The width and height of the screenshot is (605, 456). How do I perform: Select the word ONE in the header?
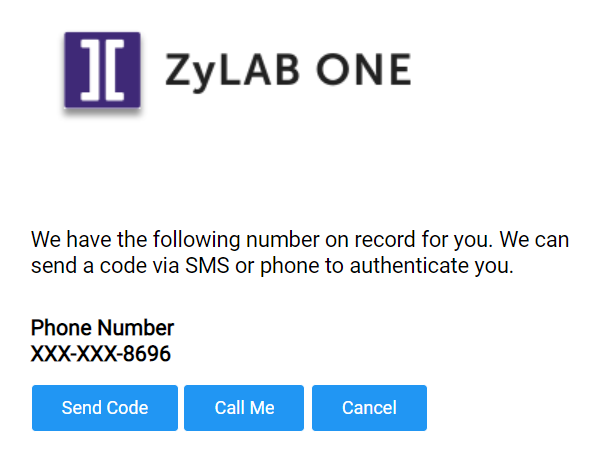point(364,69)
